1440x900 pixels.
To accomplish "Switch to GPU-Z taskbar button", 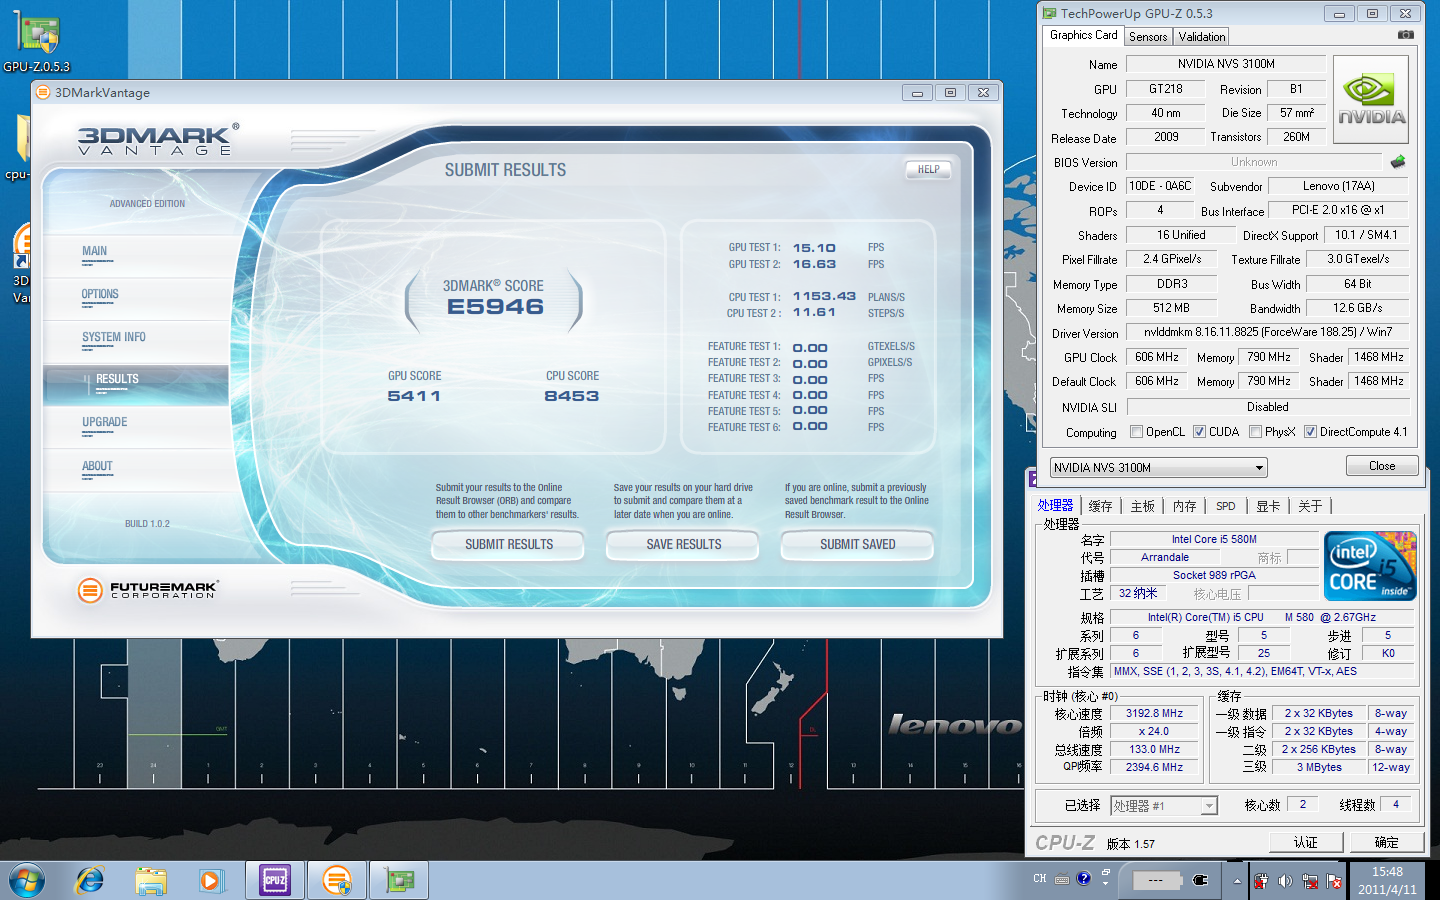I will click(399, 881).
